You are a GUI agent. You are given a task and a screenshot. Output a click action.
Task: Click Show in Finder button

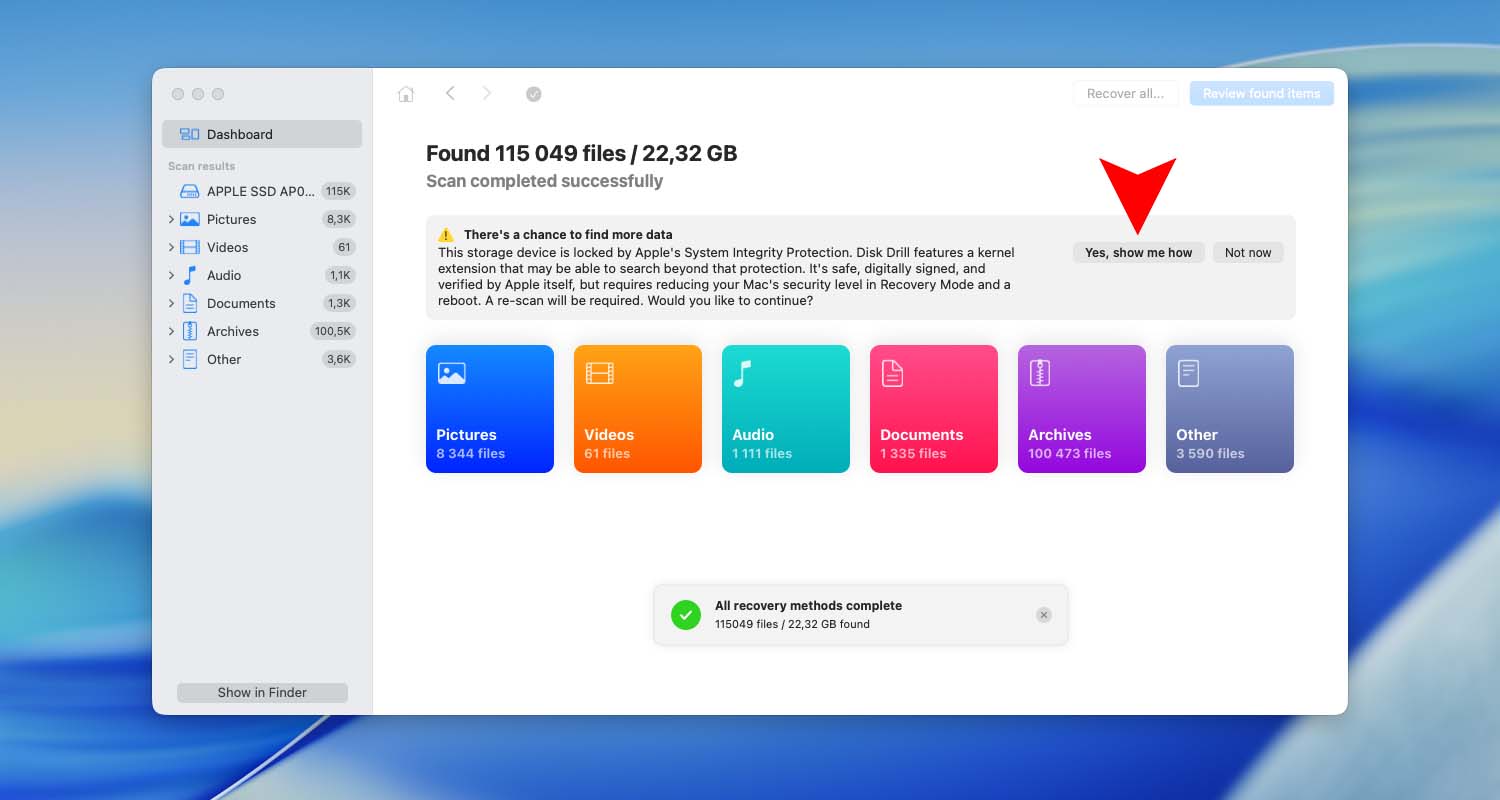(x=262, y=692)
